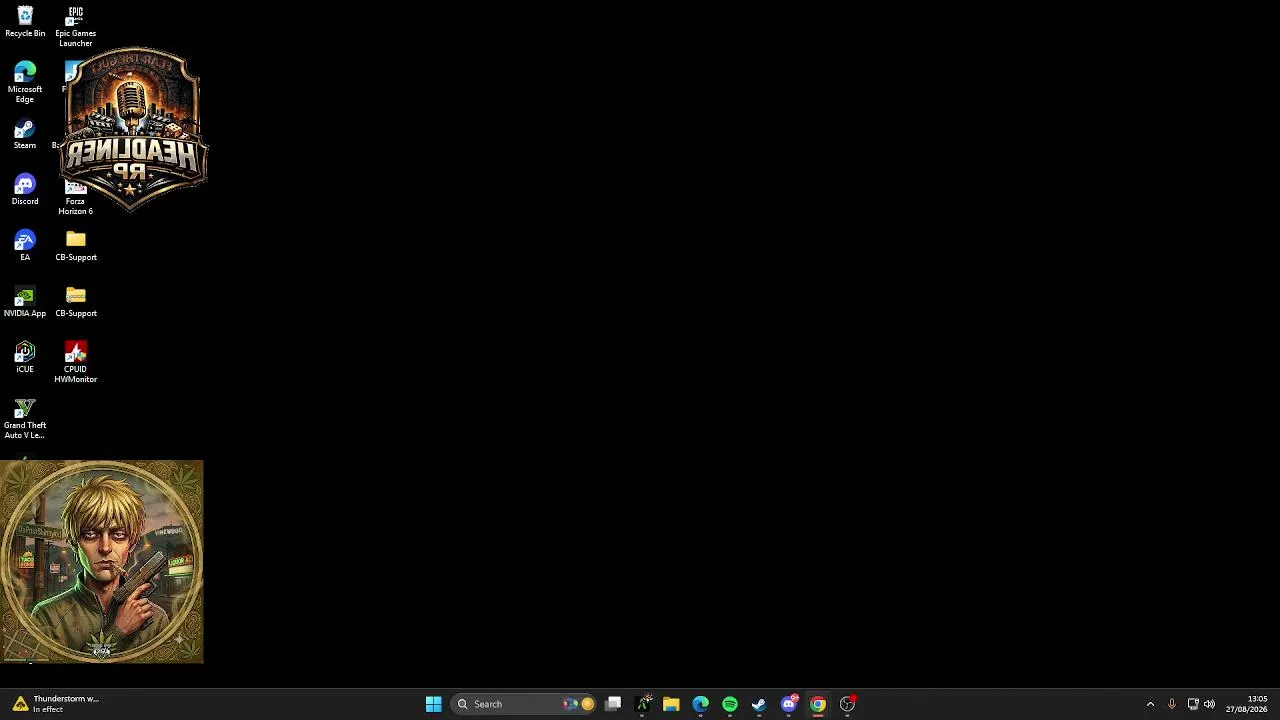The image size is (1280, 720).
Task: Click the taskbar Search box
Action: coord(525,704)
